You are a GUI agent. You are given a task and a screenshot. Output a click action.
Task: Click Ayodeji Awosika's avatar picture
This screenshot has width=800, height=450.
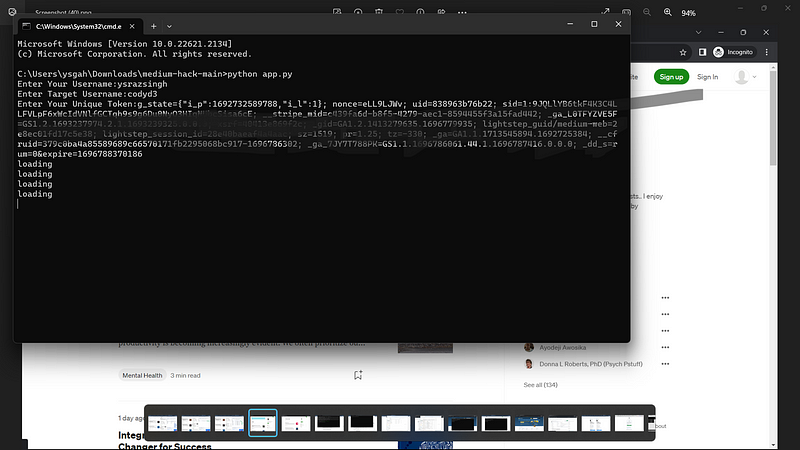[529, 347]
